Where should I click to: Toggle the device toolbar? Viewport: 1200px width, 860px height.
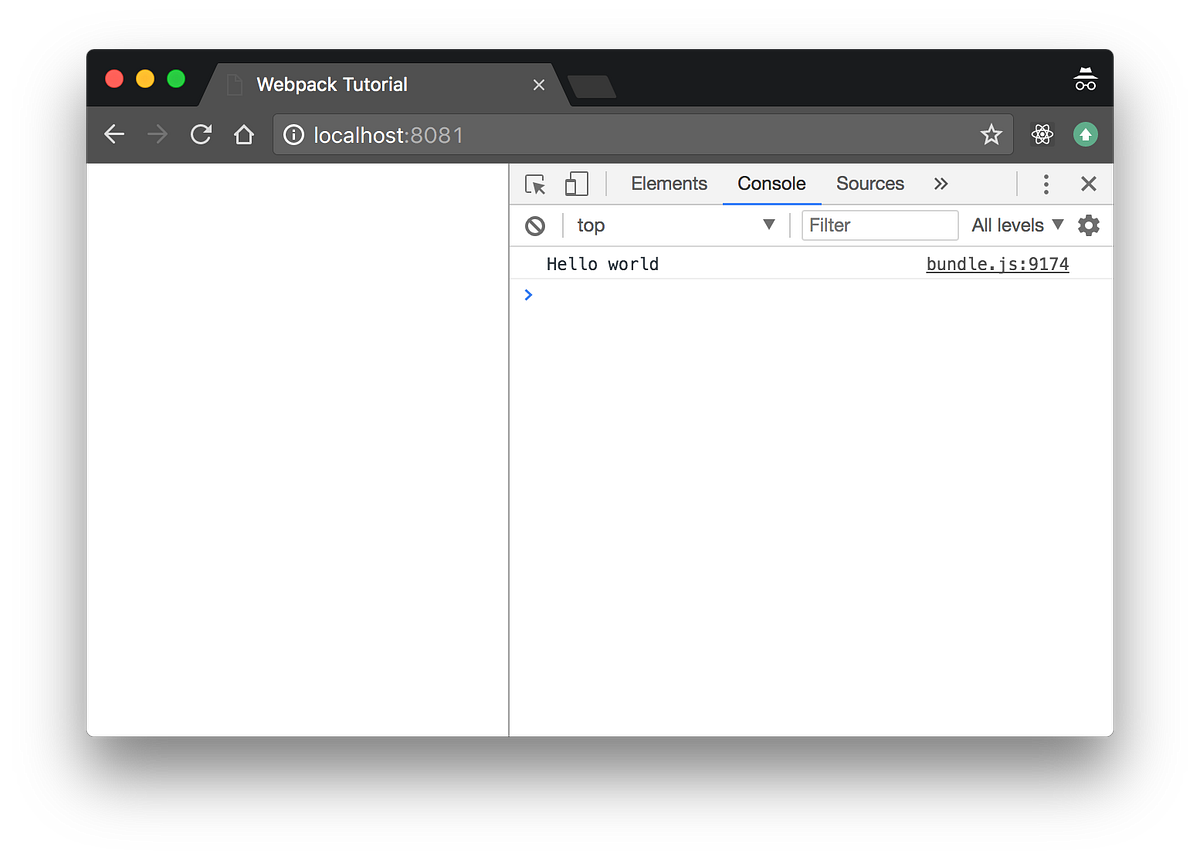pos(576,184)
